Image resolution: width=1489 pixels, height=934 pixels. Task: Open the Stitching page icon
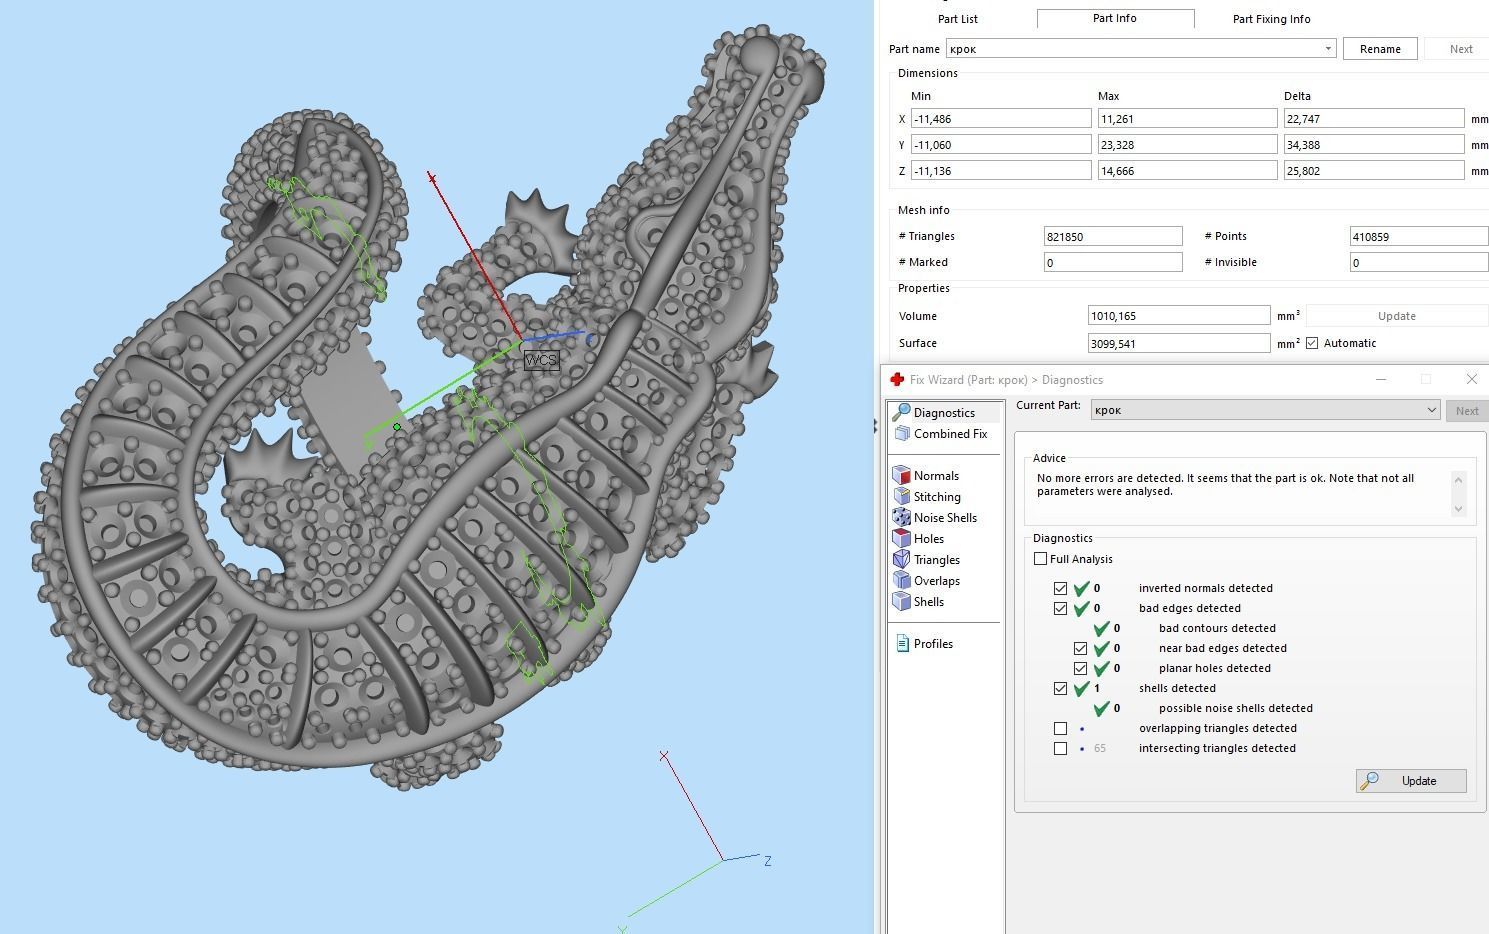click(902, 497)
